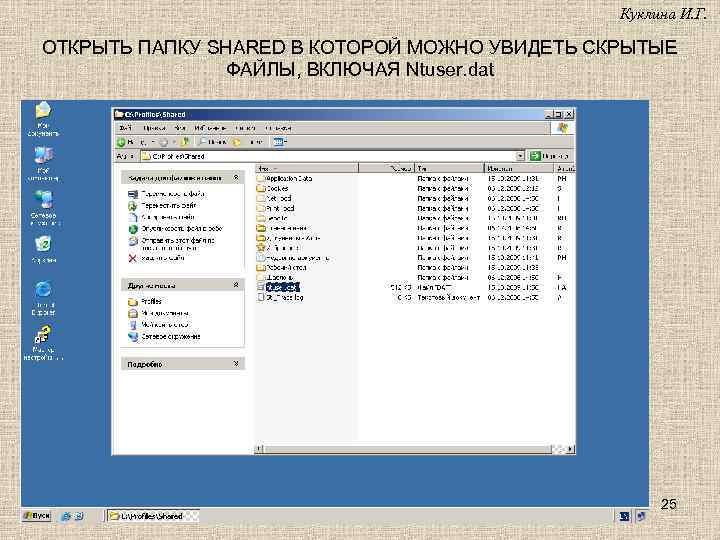Collapse the file tasks panel header chevron
The height and width of the screenshot is (540, 720).
pos(236,178)
